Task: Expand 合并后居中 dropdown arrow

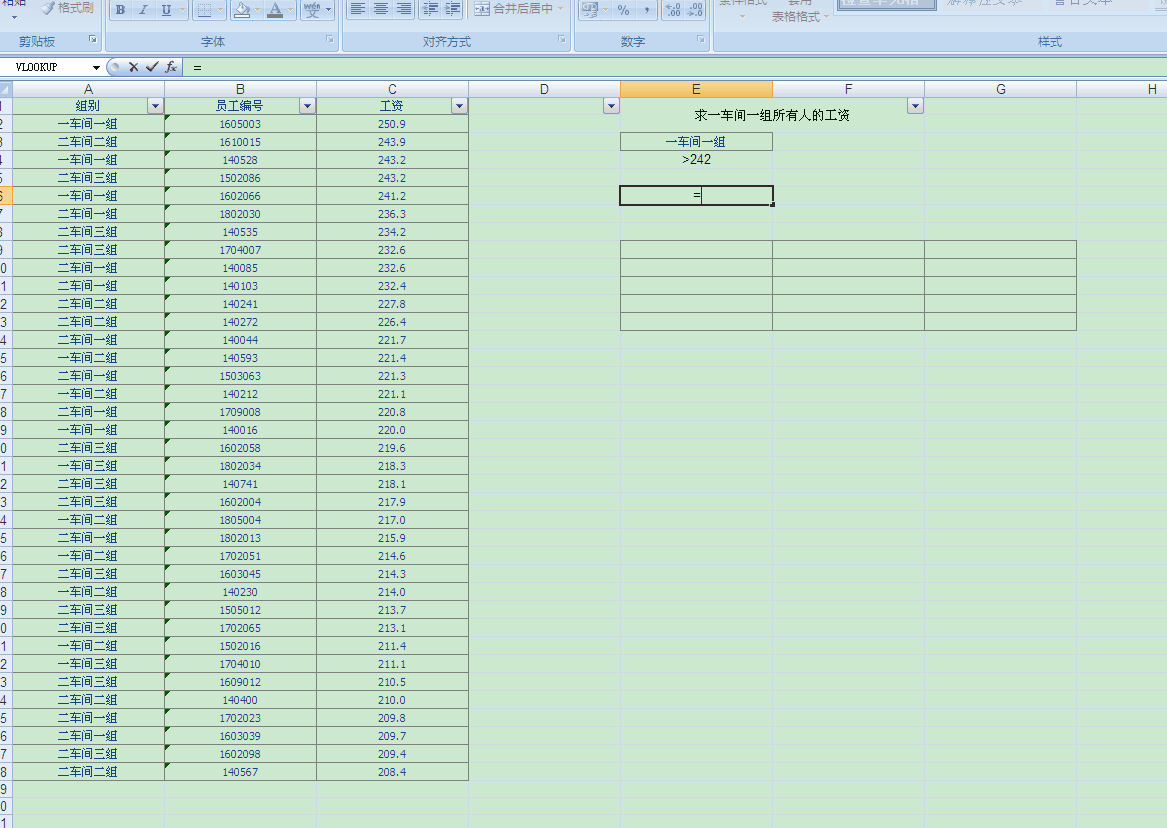Action: [560, 9]
